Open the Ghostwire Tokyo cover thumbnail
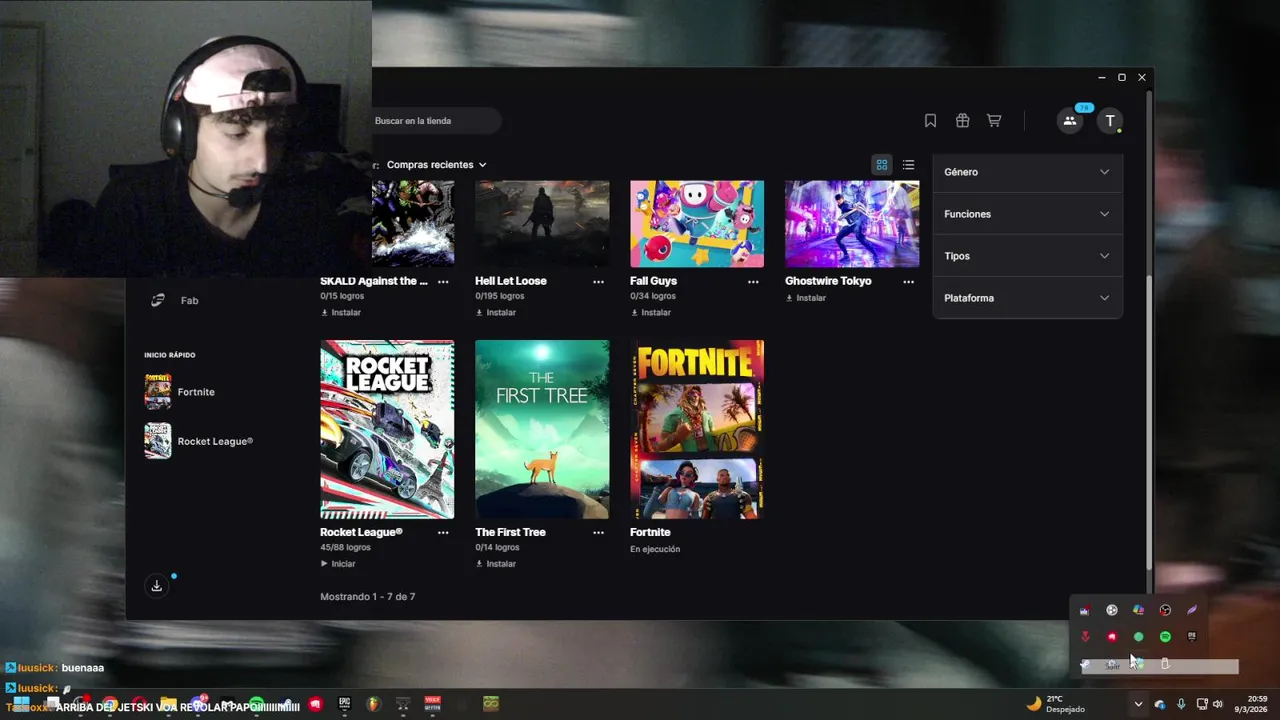 852,224
